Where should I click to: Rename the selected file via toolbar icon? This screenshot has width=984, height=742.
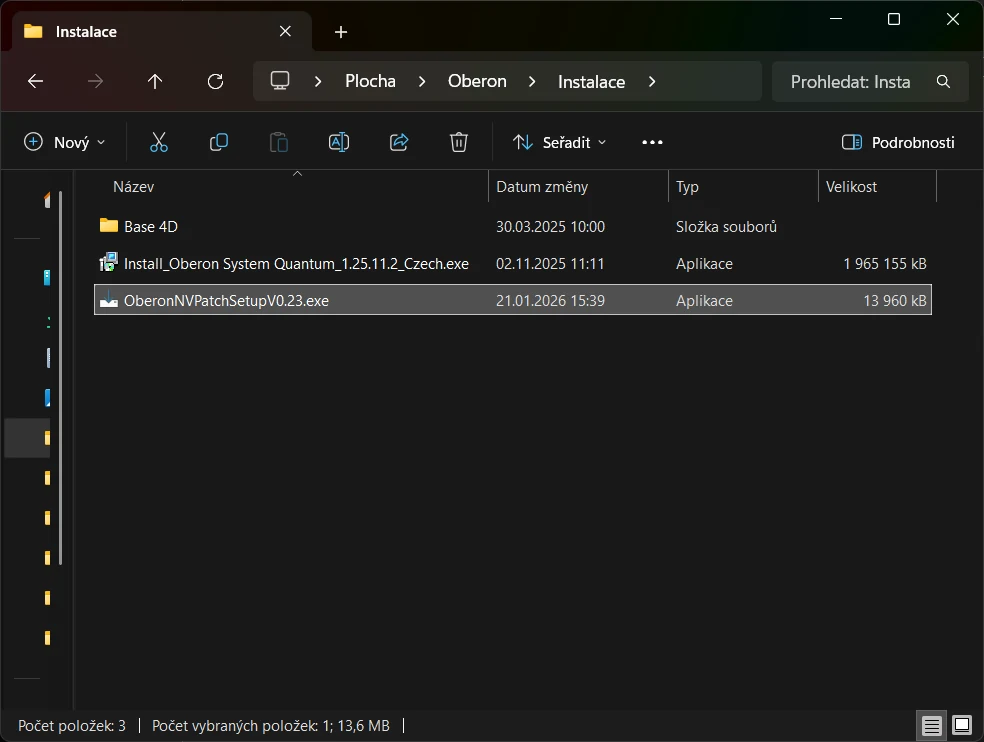(339, 142)
